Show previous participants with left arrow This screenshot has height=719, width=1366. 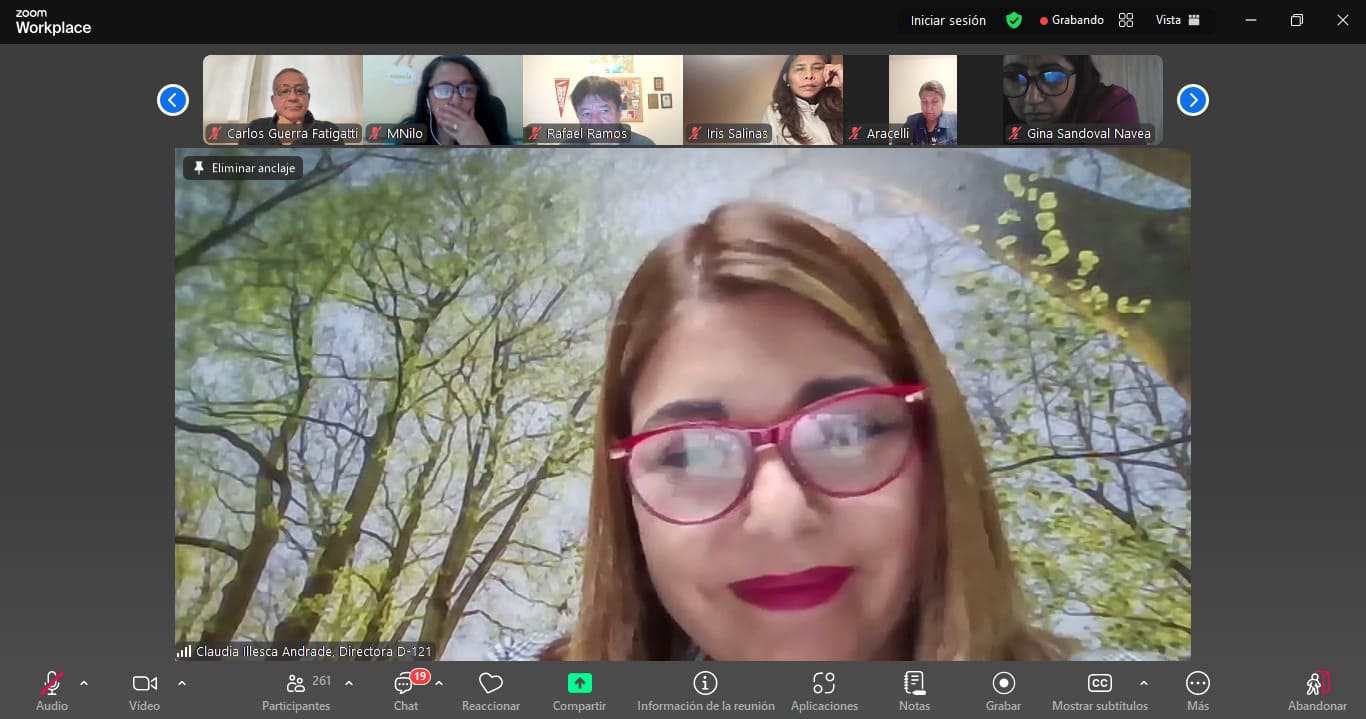click(173, 100)
